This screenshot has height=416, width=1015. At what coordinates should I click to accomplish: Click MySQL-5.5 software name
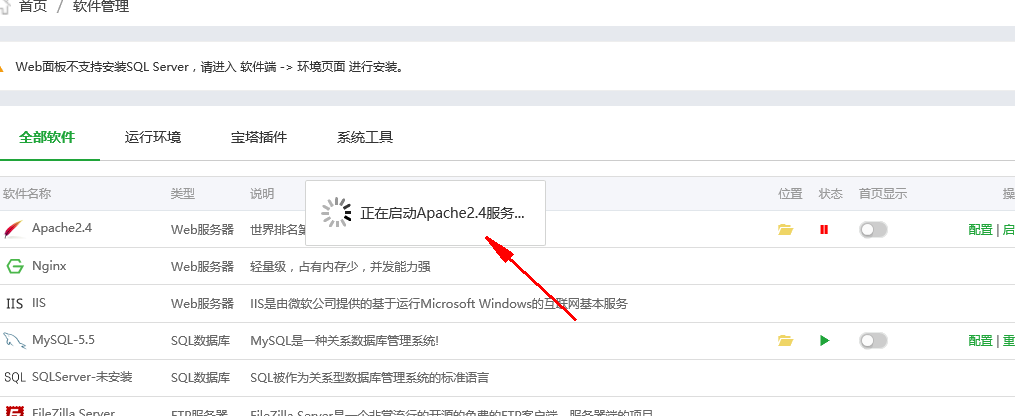(63, 340)
